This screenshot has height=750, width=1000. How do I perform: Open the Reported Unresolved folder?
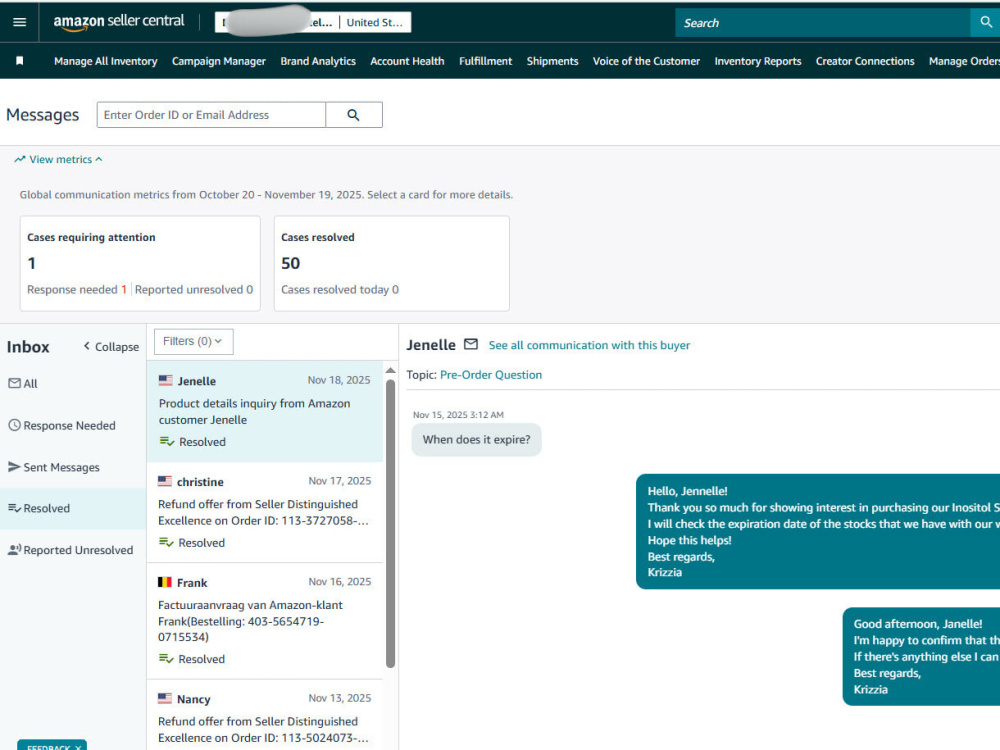point(70,550)
